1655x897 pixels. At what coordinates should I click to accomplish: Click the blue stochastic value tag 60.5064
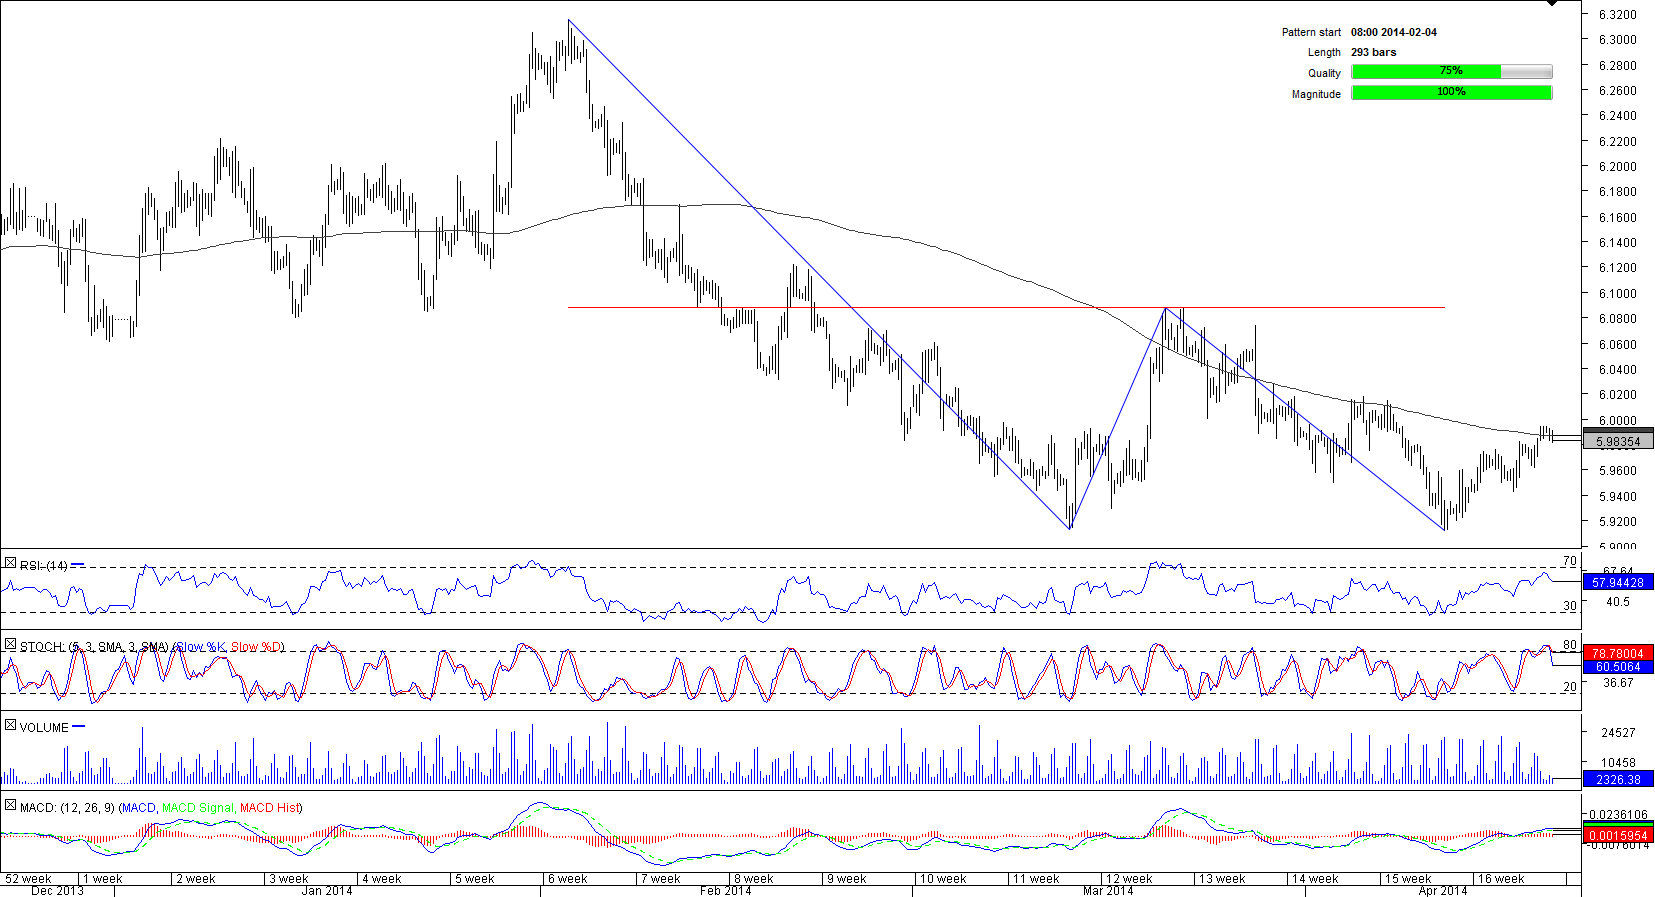[1618, 667]
